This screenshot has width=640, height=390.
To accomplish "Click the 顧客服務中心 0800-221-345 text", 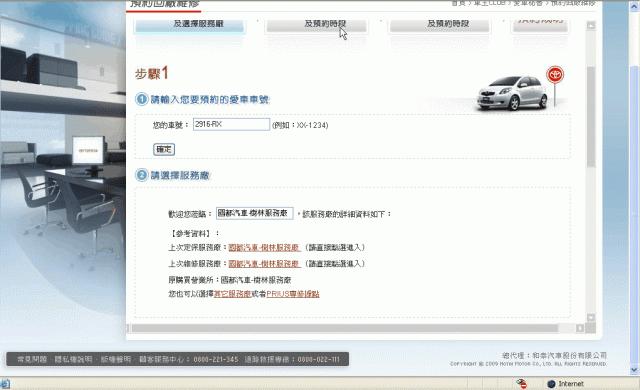I will point(189,359).
